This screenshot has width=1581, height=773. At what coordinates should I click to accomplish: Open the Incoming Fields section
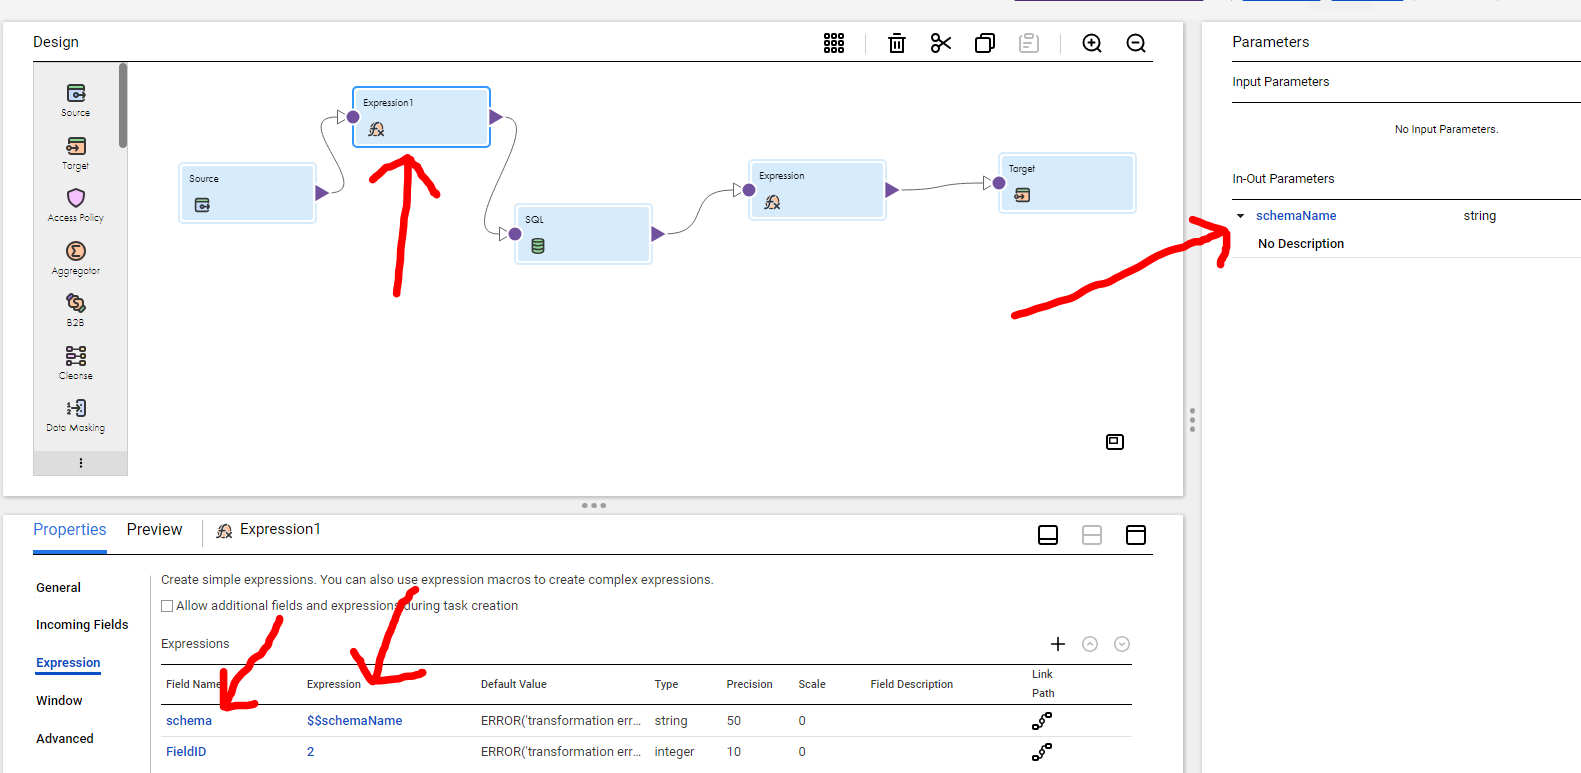[82, 625]
